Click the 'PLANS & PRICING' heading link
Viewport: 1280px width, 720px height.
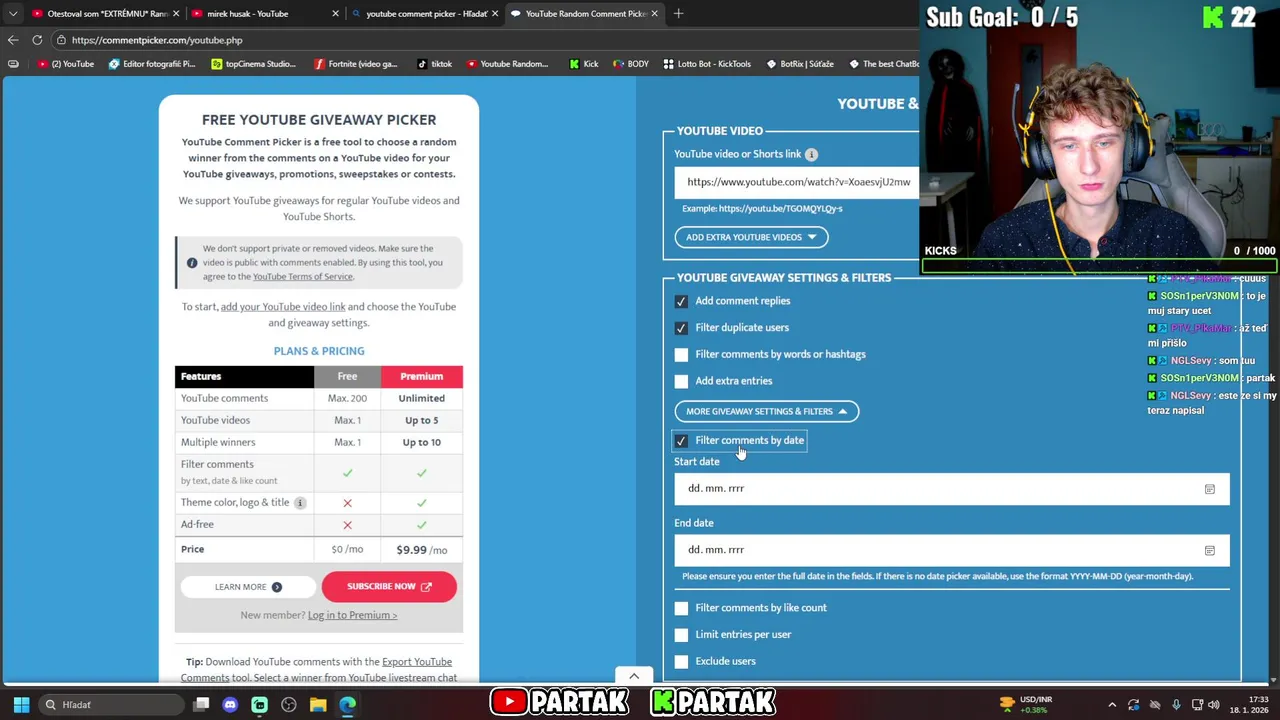319,351
